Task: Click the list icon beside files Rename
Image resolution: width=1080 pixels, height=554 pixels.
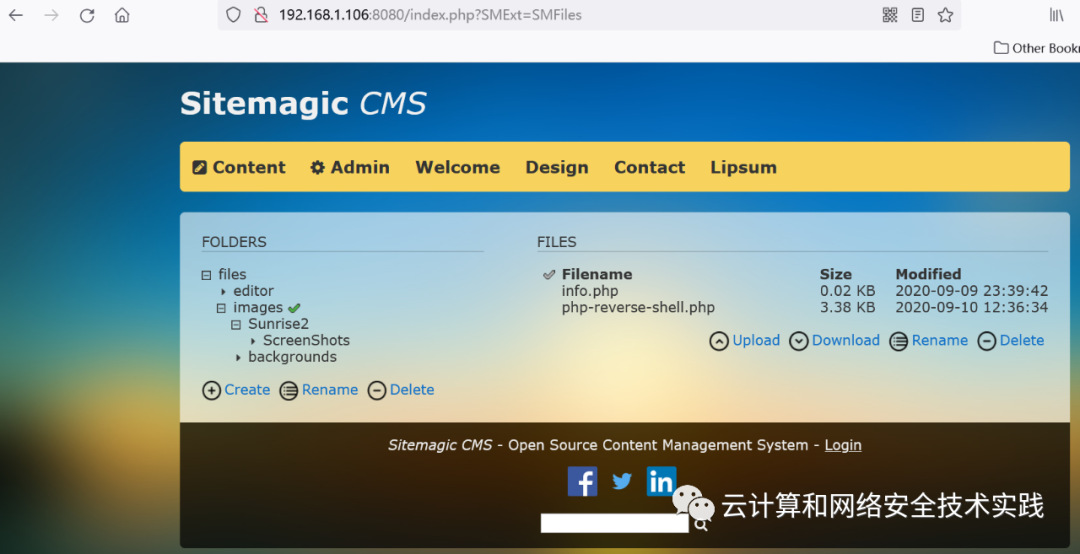Action: [899, 341]
